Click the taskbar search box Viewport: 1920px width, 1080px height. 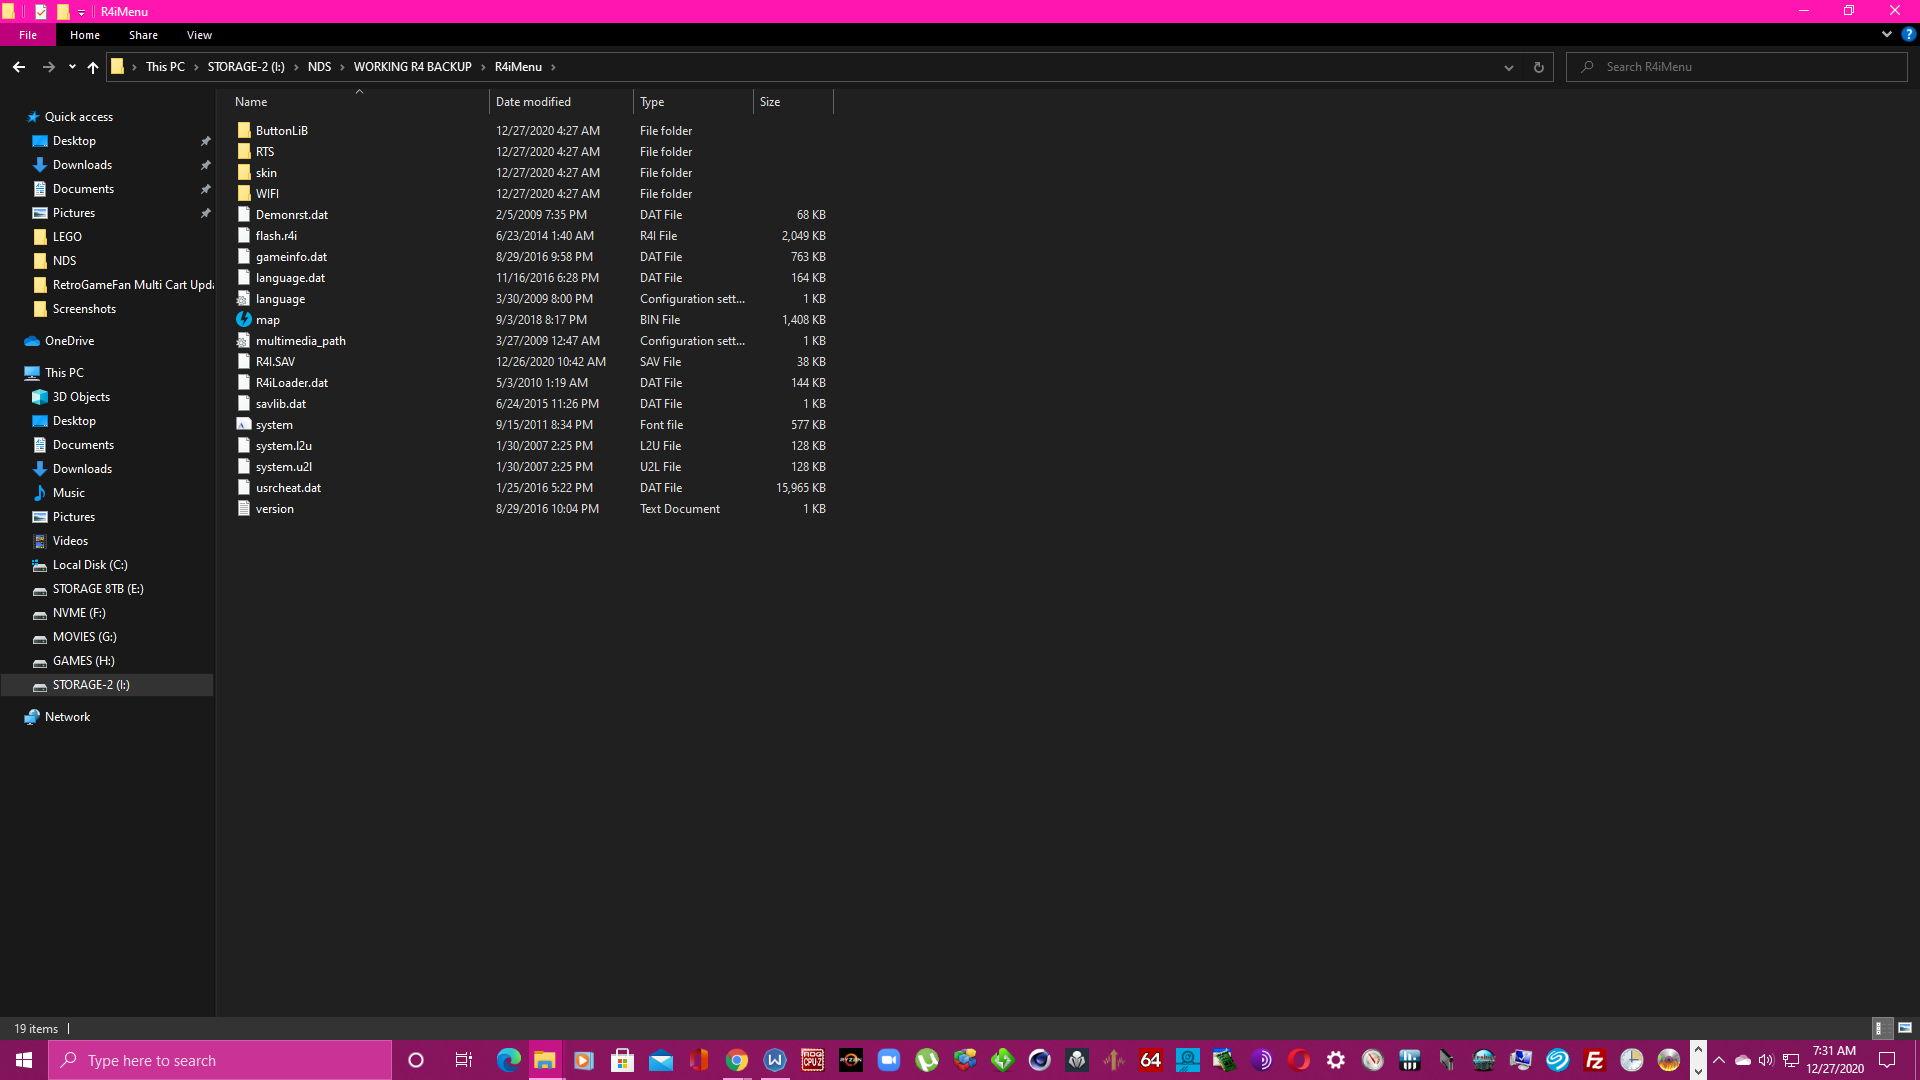point(220,1060)
